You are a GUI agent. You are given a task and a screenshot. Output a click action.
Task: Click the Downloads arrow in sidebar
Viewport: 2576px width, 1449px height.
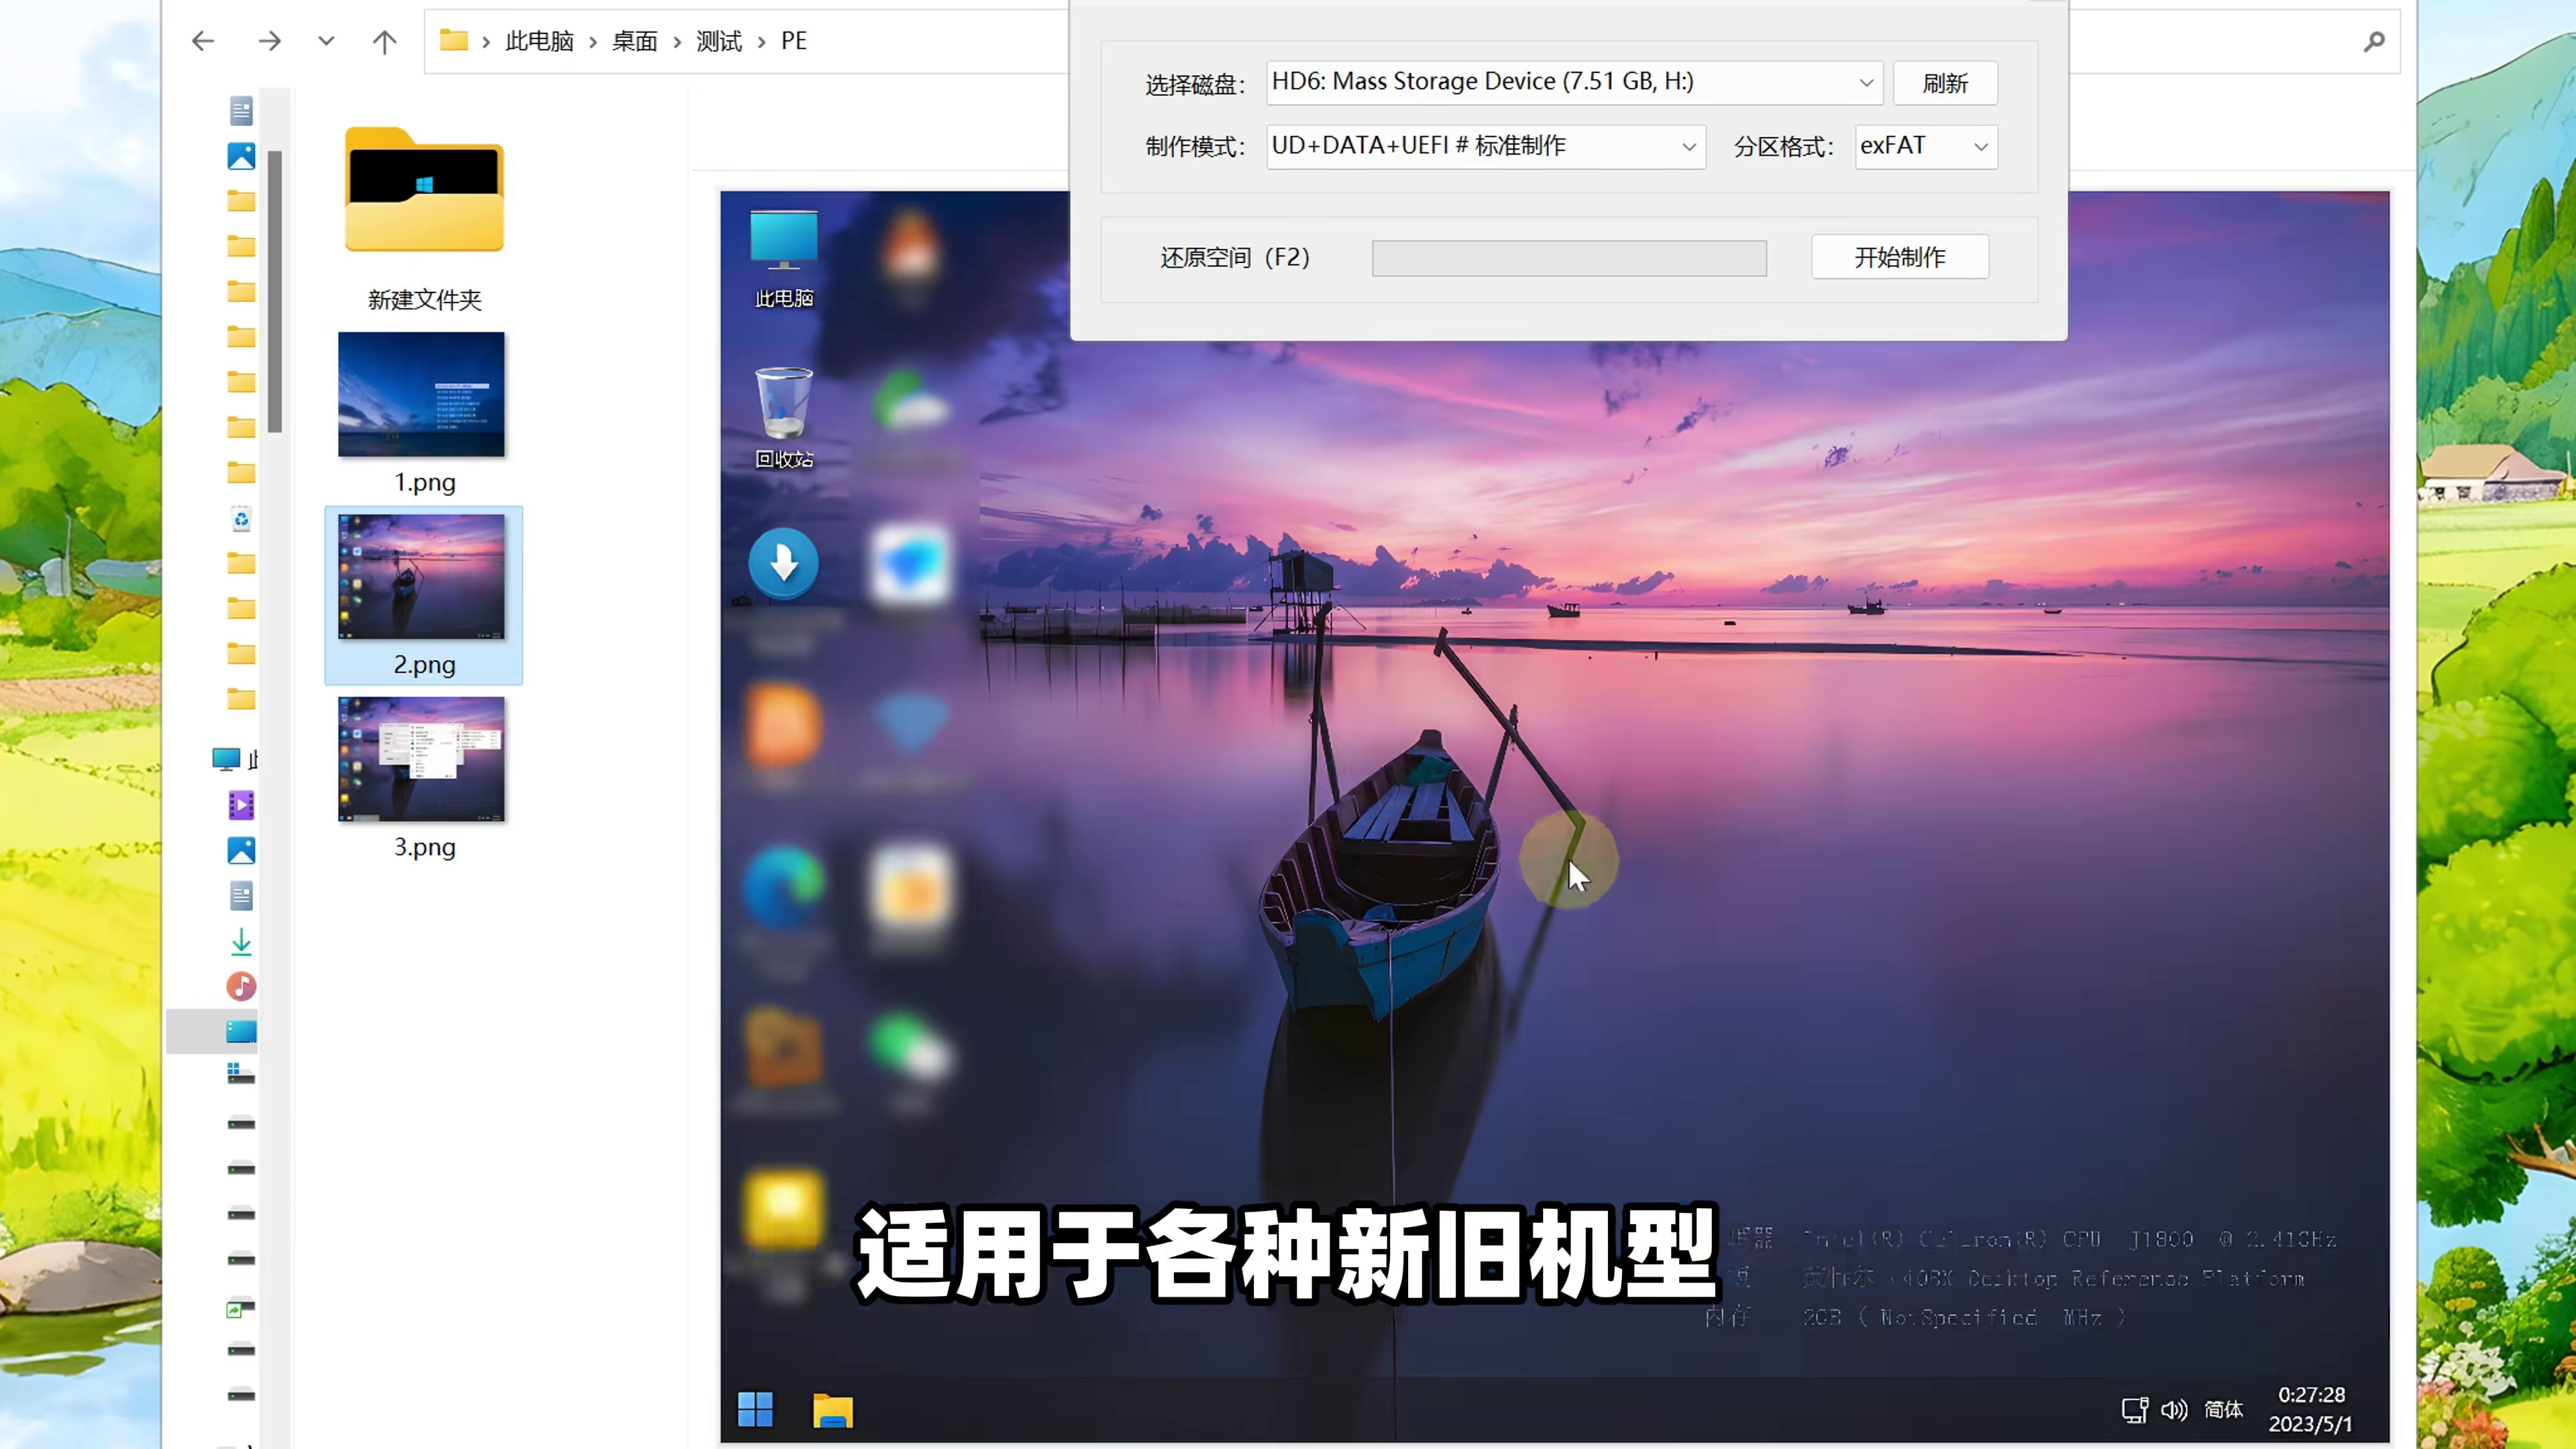click(x=241, y=941)
